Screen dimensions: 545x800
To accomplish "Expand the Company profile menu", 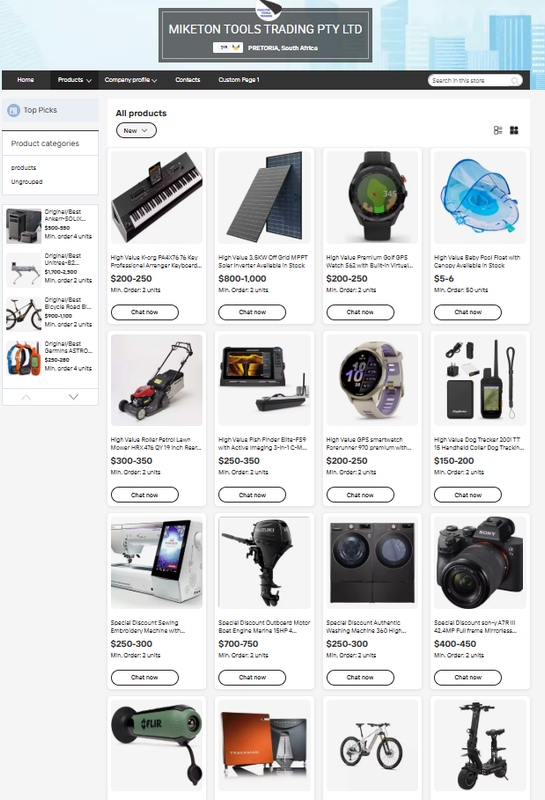I will click(x=131, y=80).
